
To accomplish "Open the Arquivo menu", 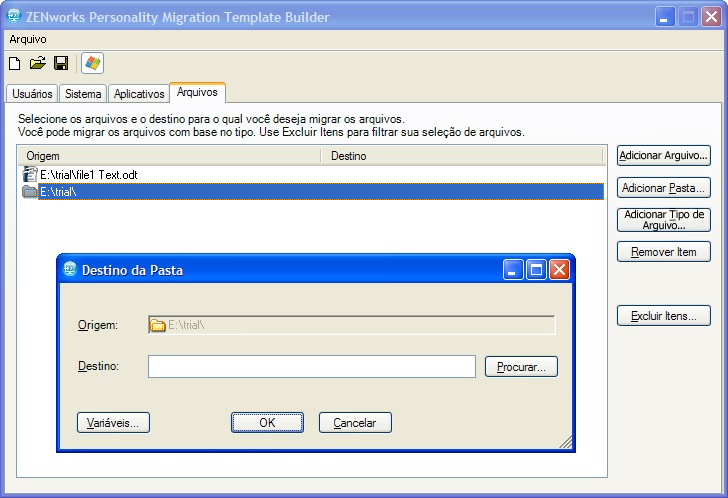I will click(28, 39).
